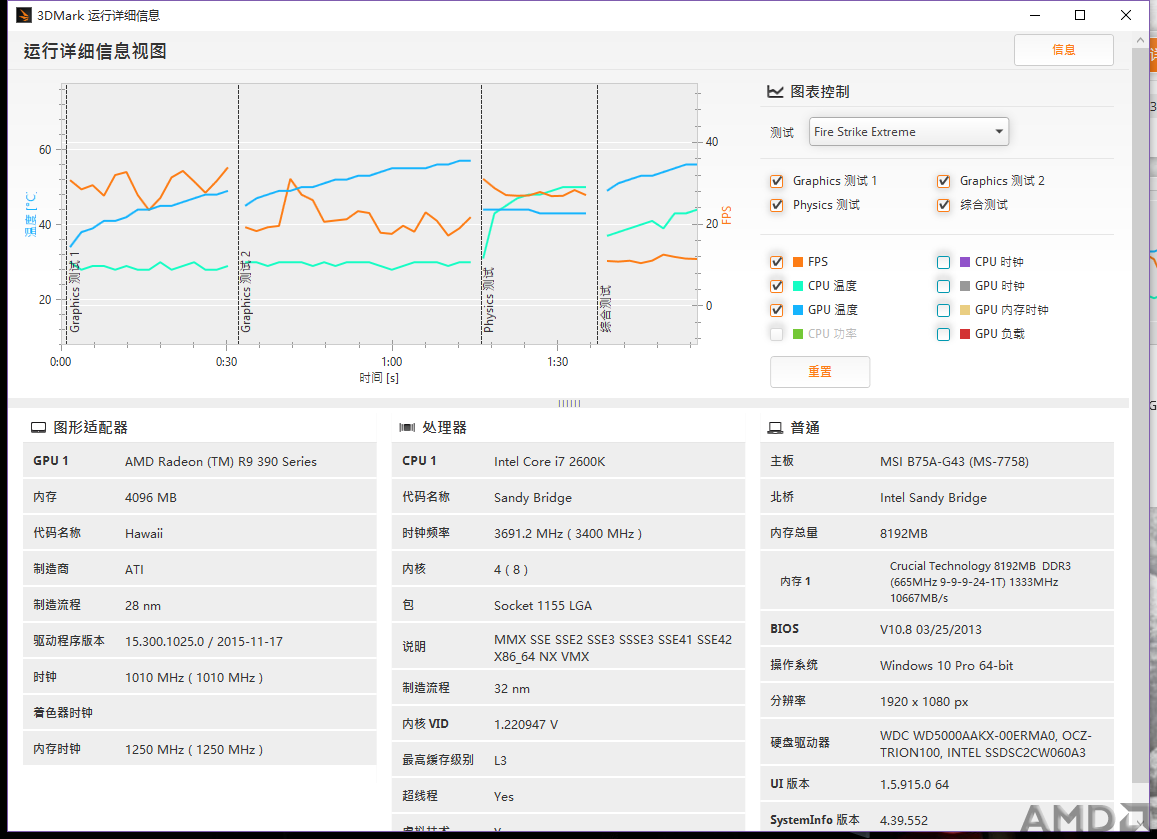Click the tan GPU memory clock swatch

tap(964, 310)
